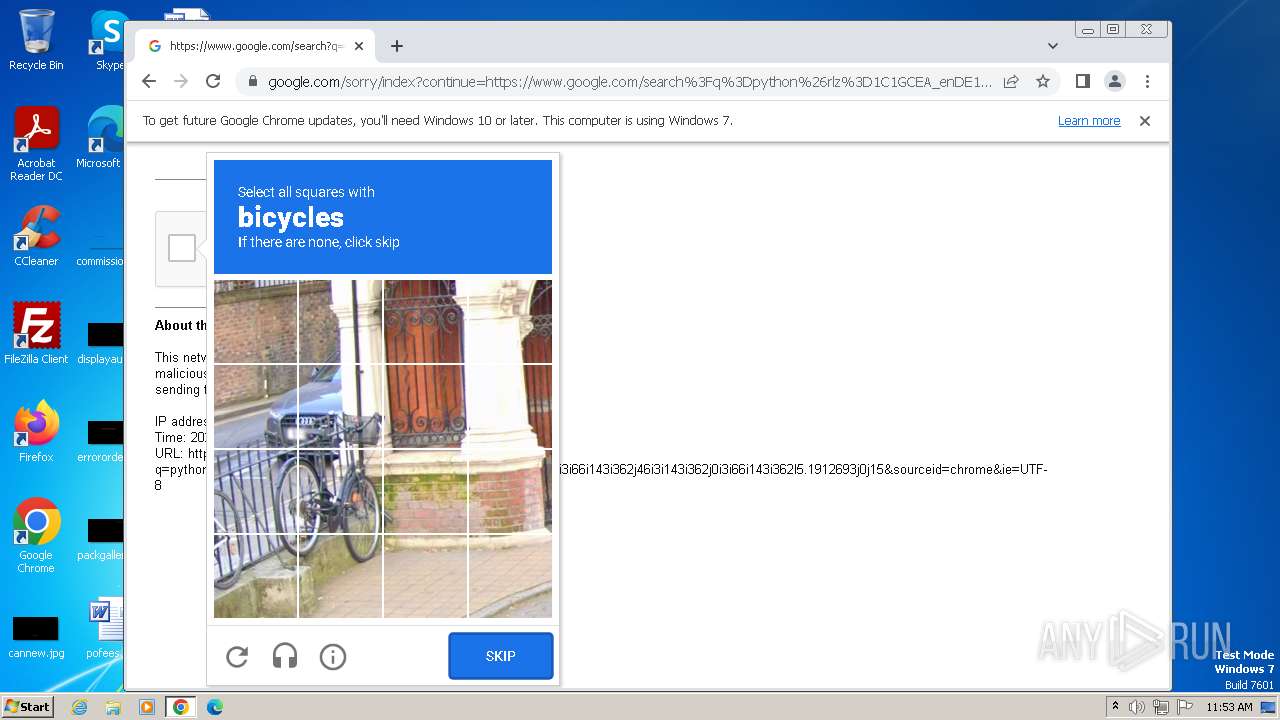Select the displayau desktop file
Image resolution: width=1280 pixels, height=720 pixels.
102,344
